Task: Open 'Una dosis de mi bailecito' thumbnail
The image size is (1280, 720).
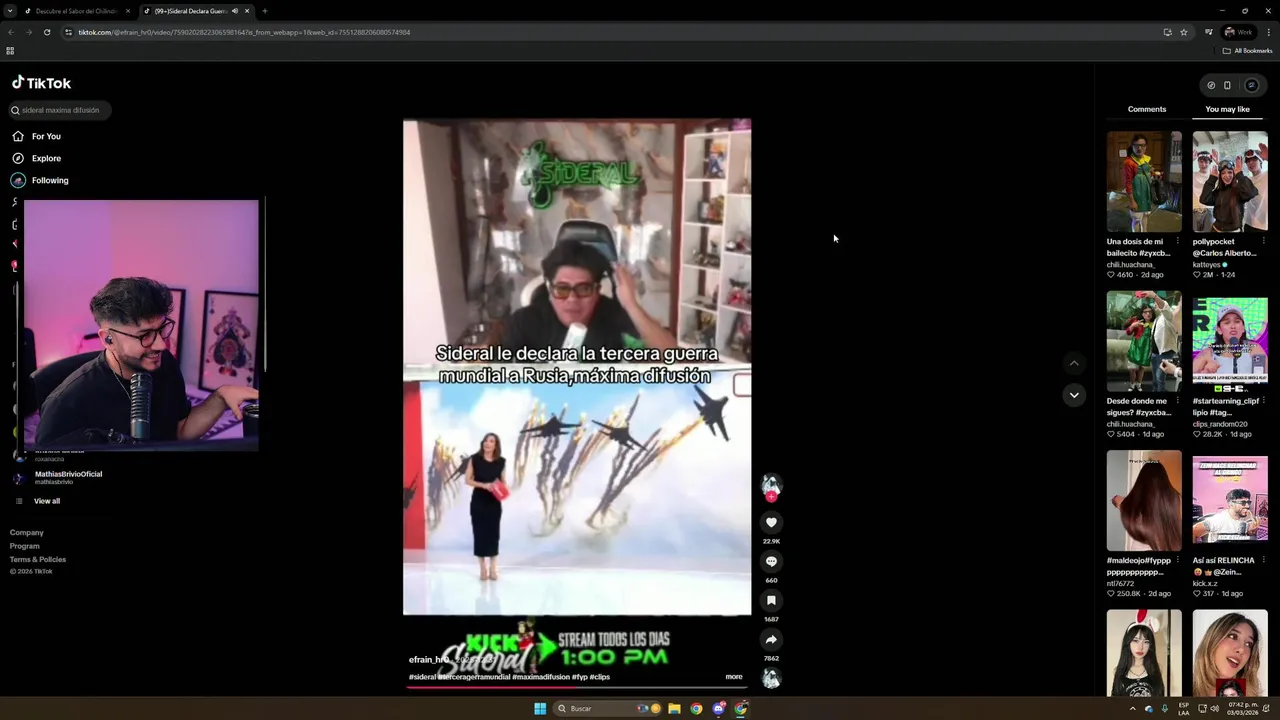Action: coord(1144,181)
